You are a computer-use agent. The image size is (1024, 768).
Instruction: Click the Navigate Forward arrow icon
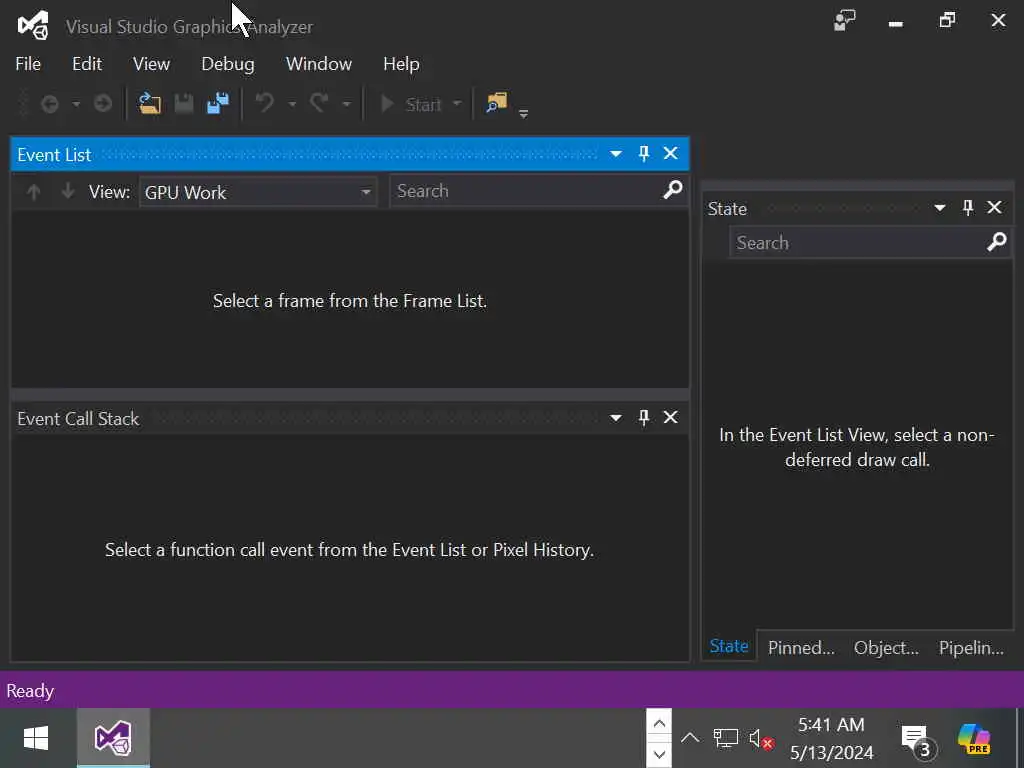(103, 104)
